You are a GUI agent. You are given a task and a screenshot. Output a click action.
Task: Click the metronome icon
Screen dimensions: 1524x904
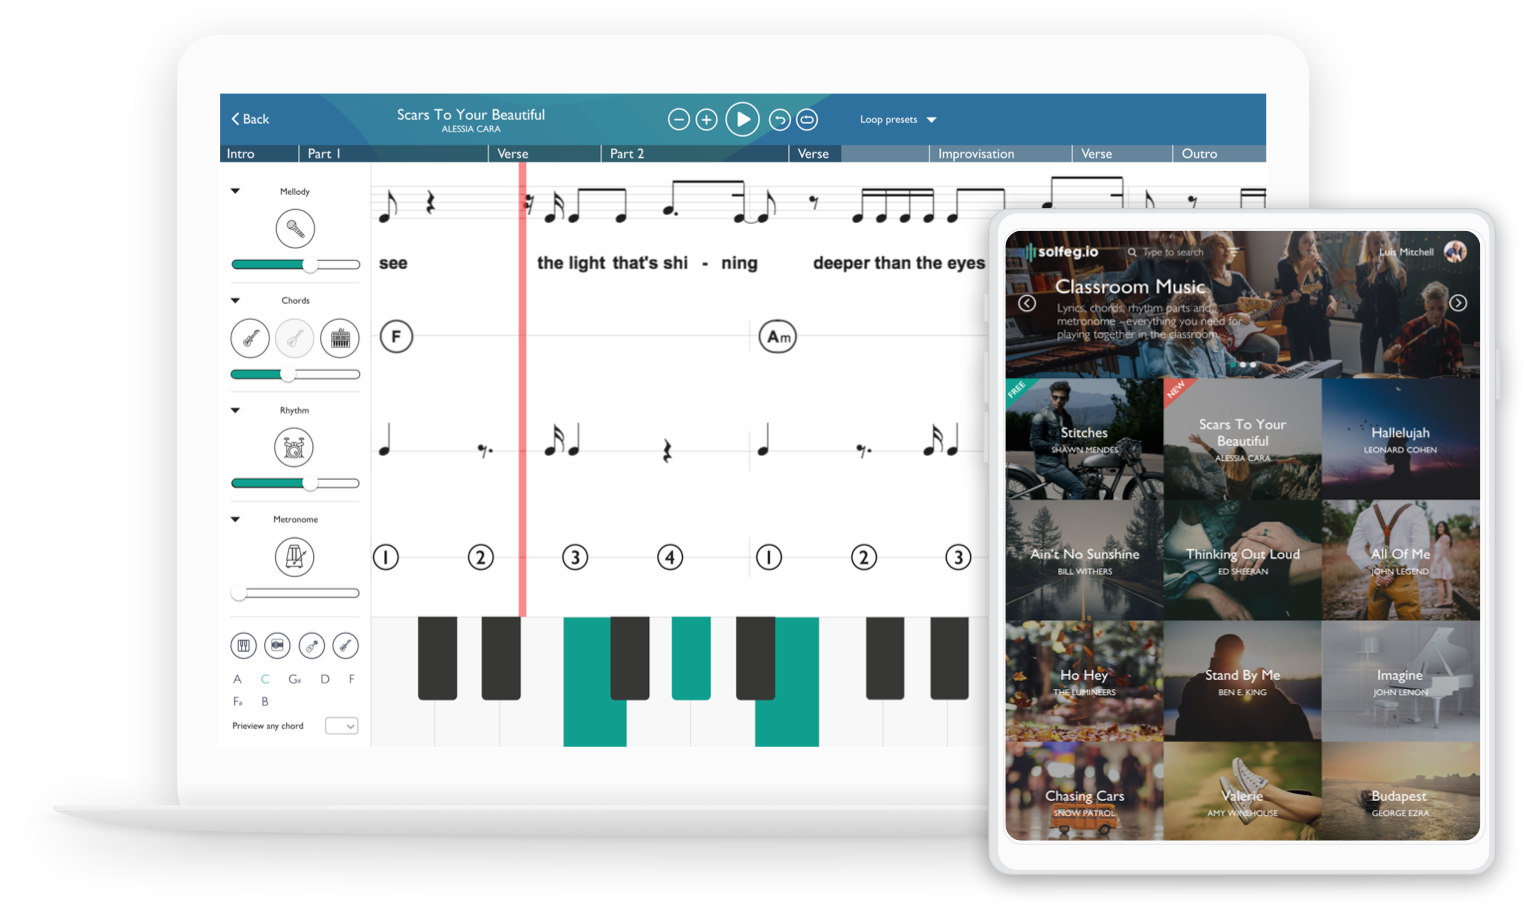pyautogui.click(x=295, y=557)
